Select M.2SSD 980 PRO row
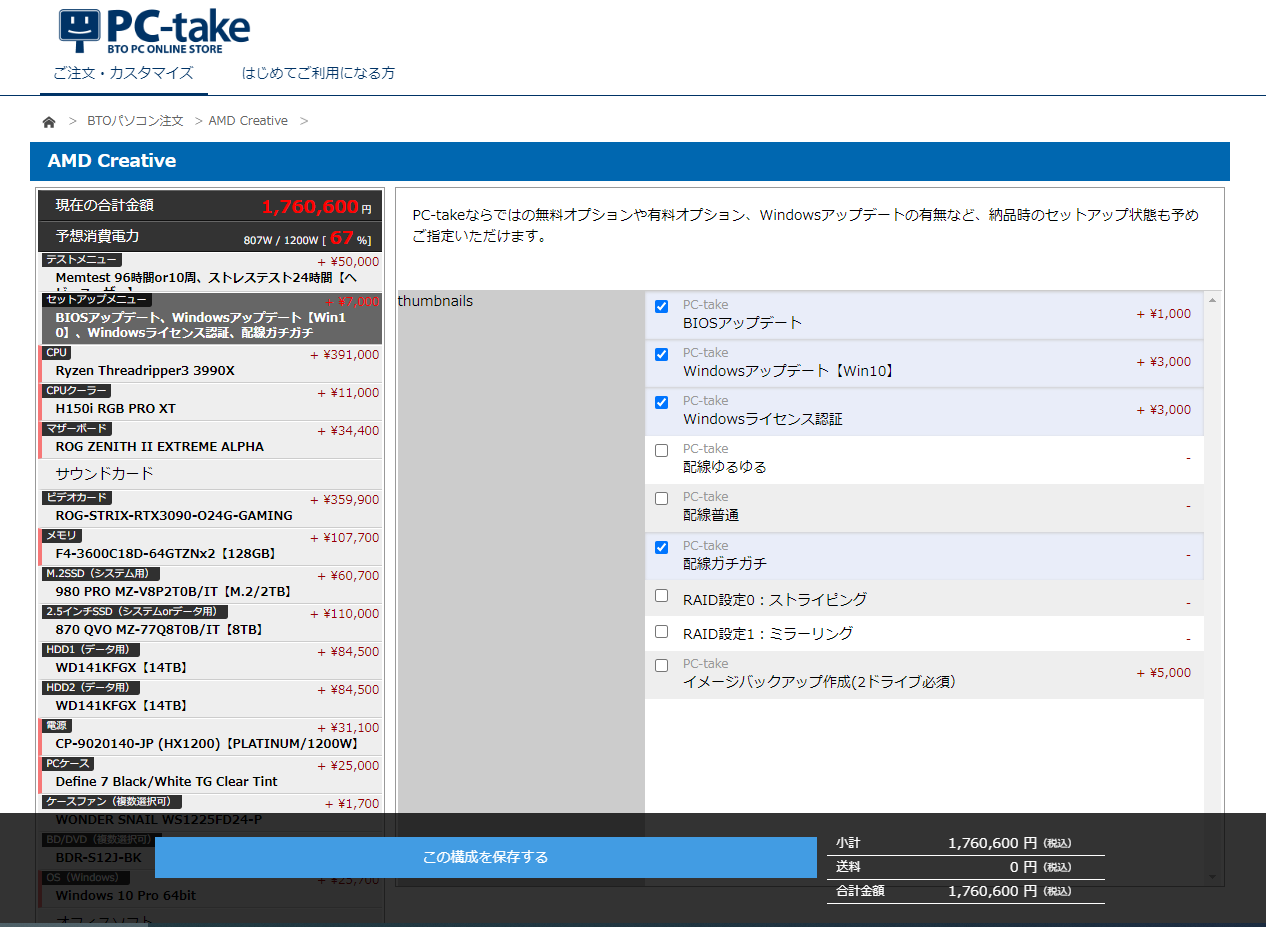The image size is (1266, 927). (x=211, y=584)
